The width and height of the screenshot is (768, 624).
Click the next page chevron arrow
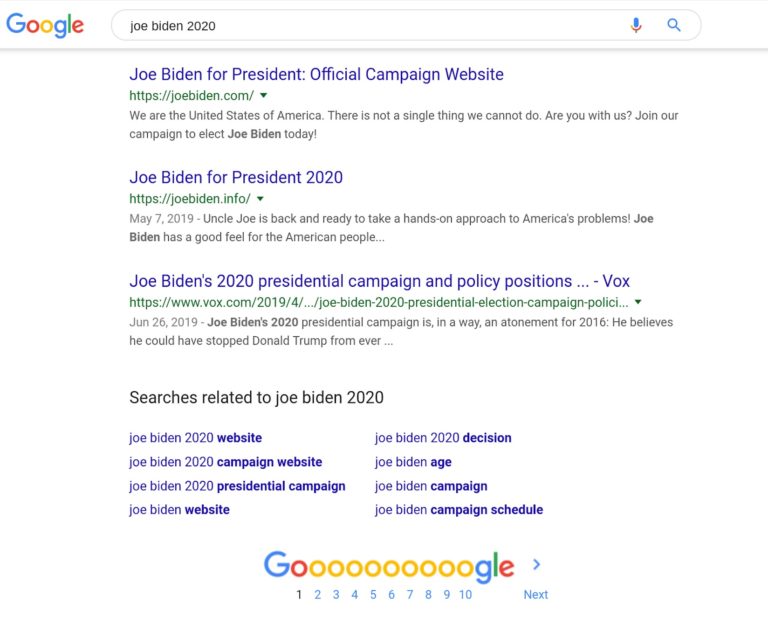pyautogui.click(x=537, y=565)
